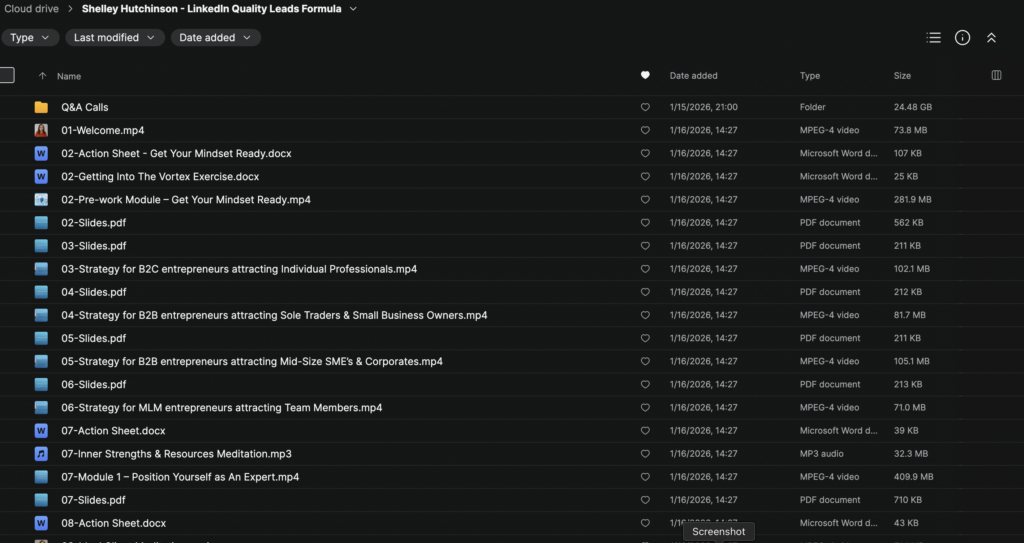The image size is (1024, 543).
Task: Click the Q&A Calls folder icon
Action: 41,107
